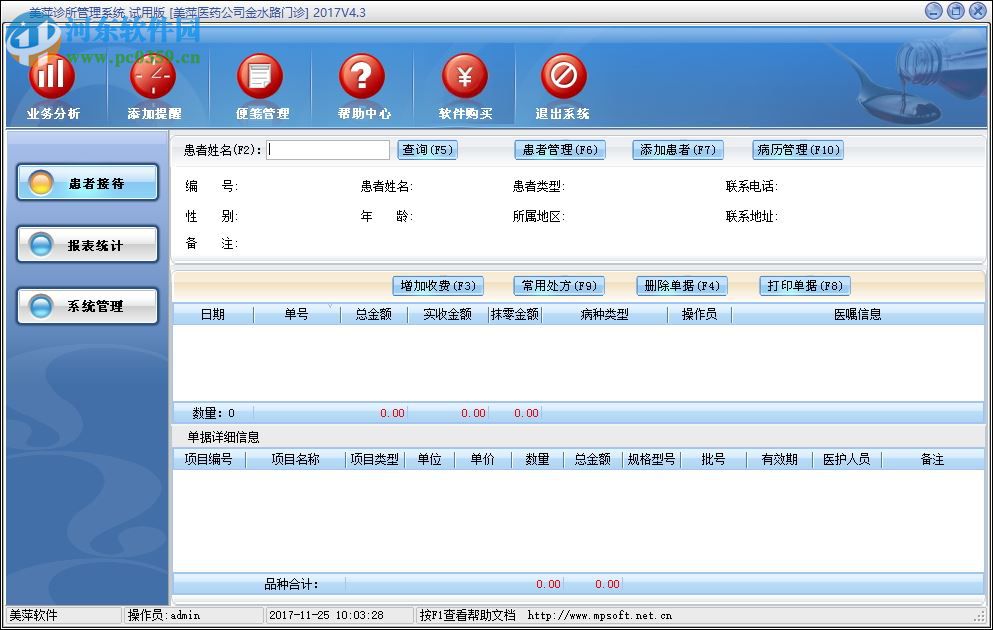The width and height of the screenshot is (993, 630).
Task: Click the 查询(F5) search button
Action: coord(427,149)
